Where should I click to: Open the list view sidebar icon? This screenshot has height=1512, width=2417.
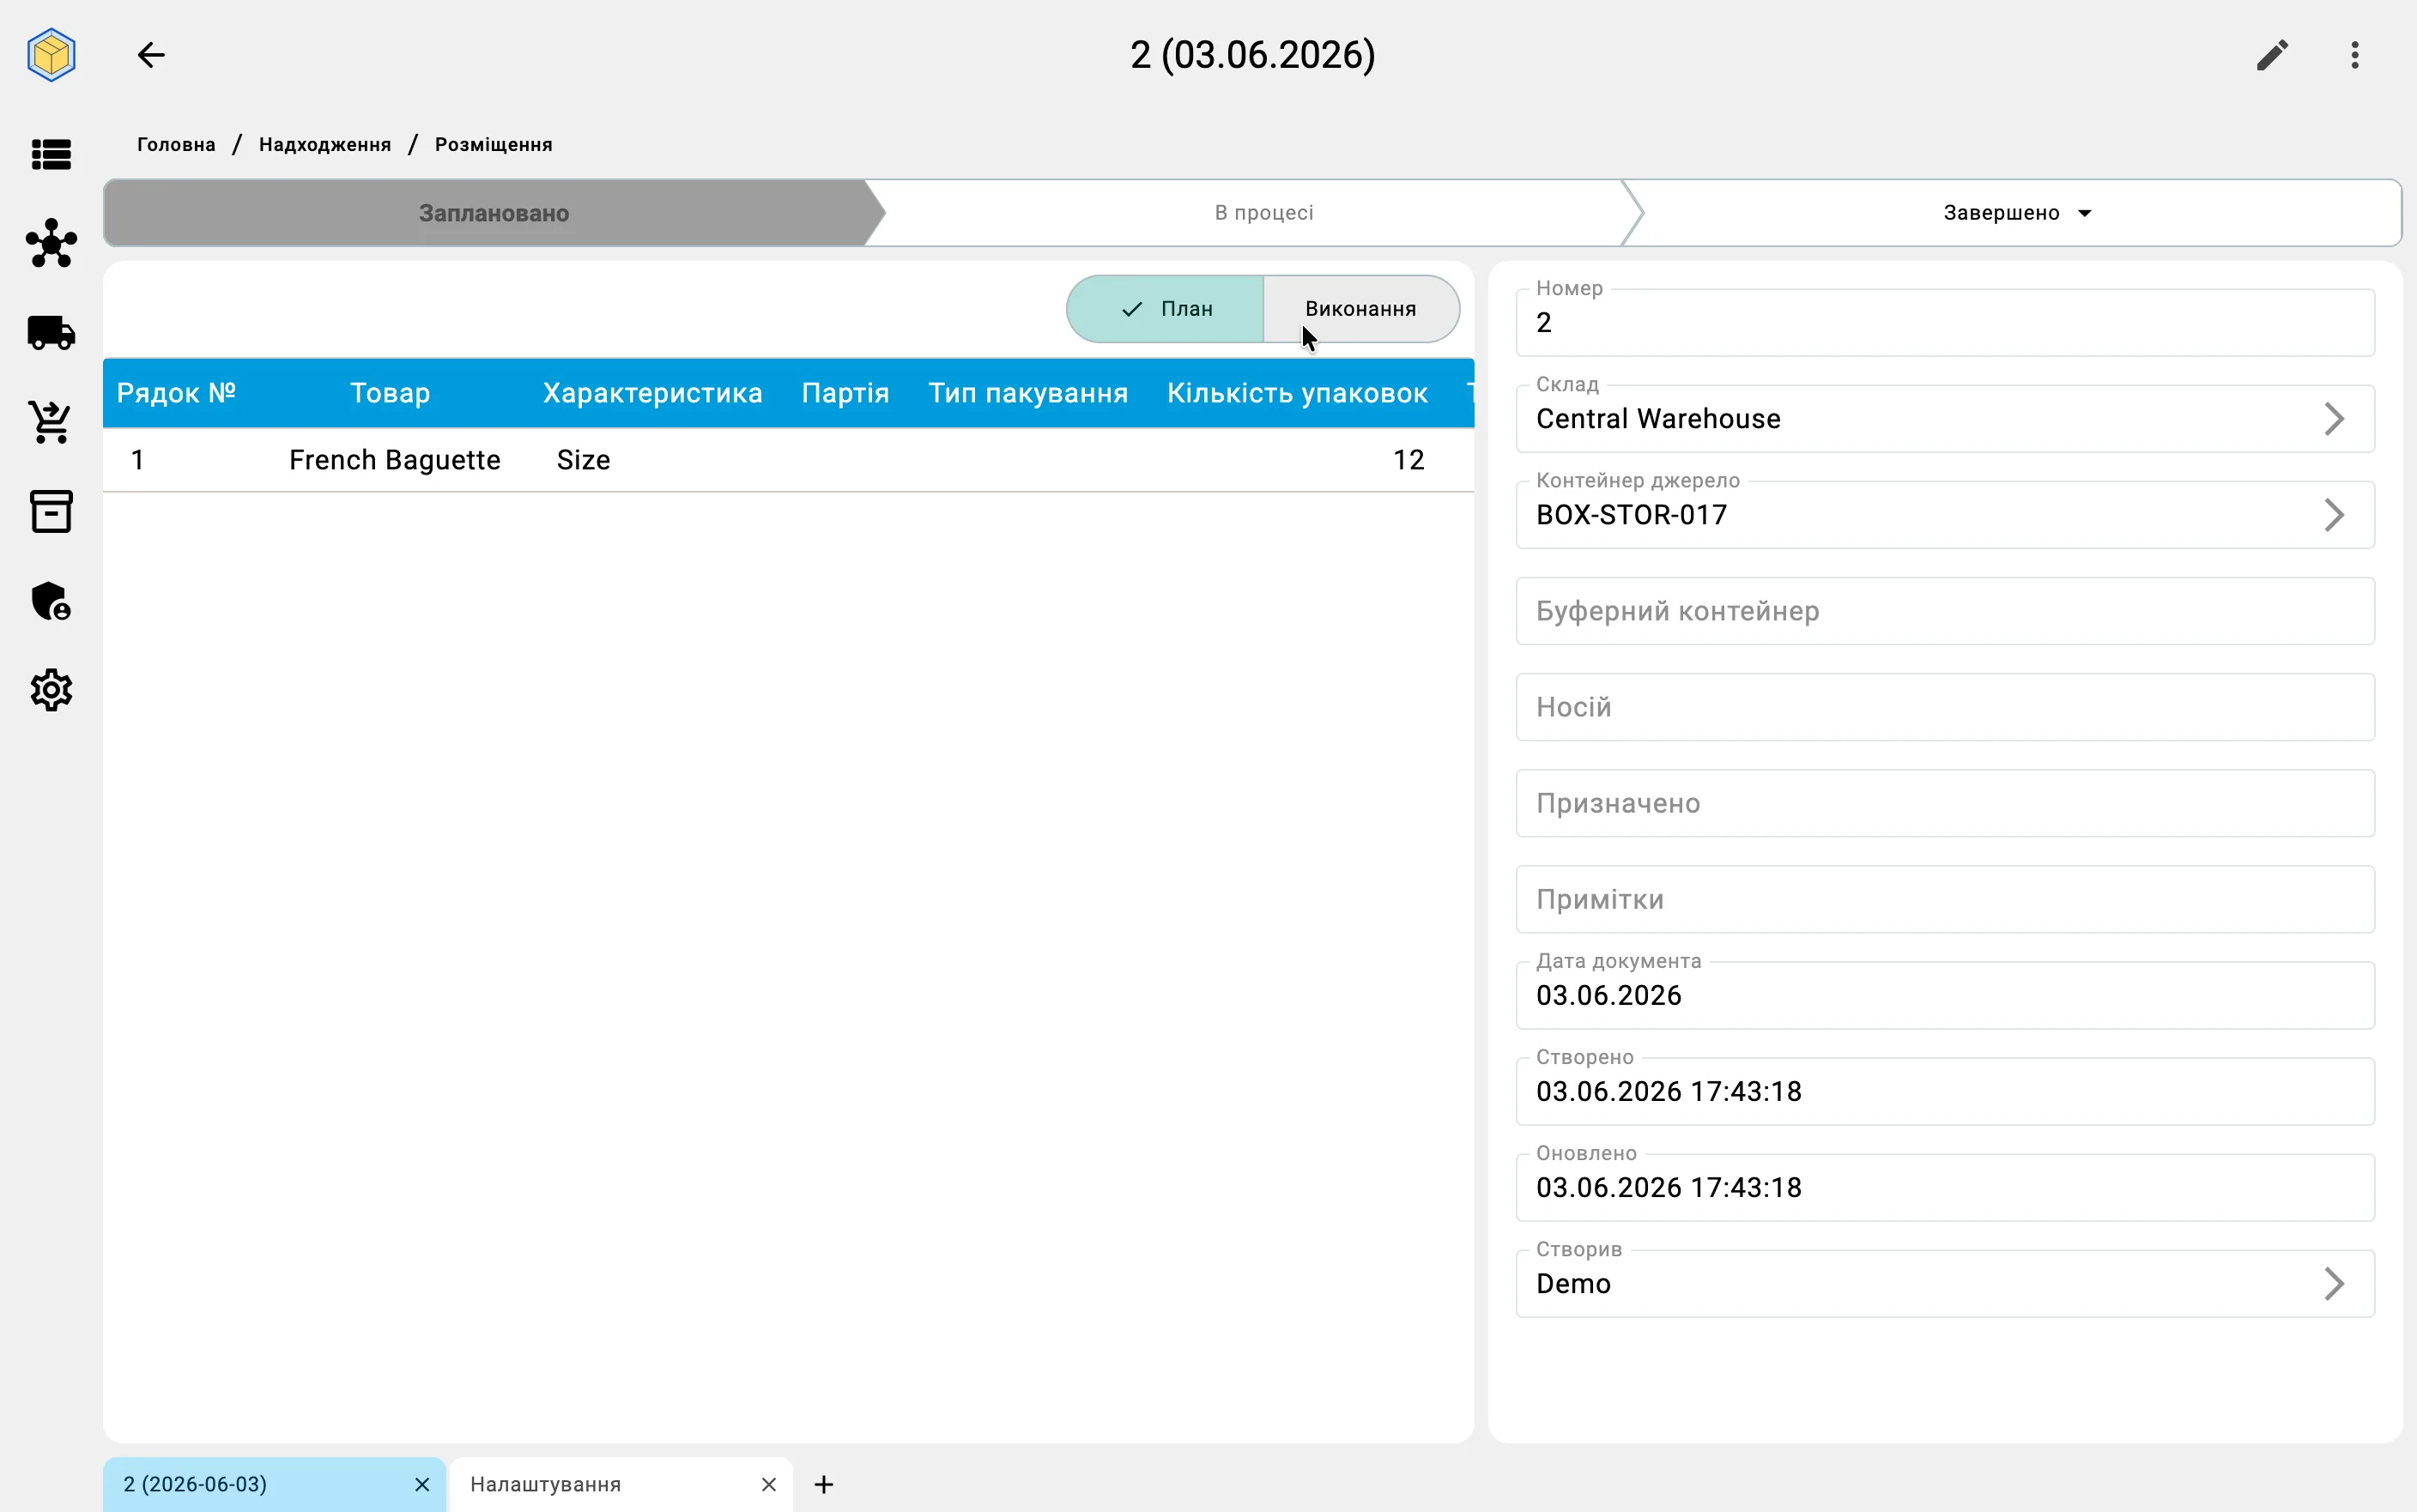tap(51, 155)
